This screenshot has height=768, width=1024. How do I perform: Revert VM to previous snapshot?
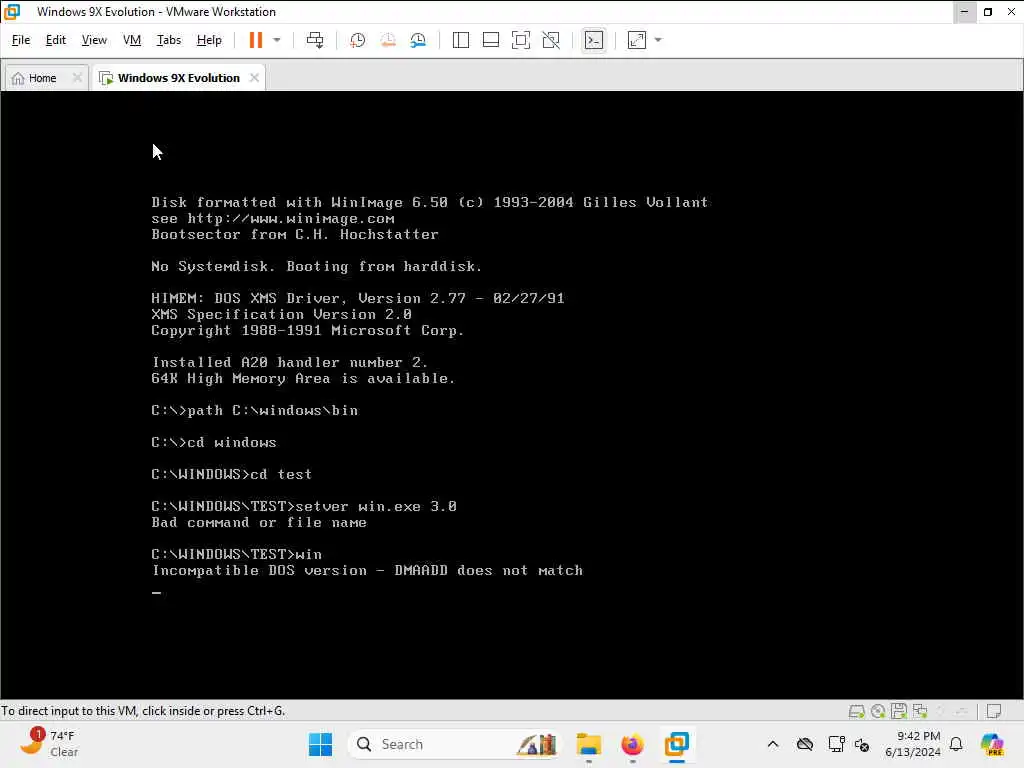(388, 40)
